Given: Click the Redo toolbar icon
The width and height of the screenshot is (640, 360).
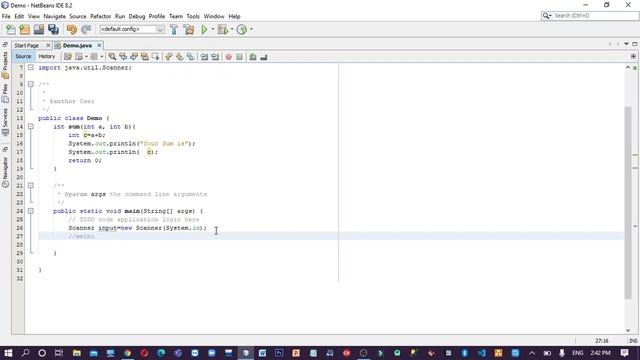Looking at the screenshot, I should (86, 29).
